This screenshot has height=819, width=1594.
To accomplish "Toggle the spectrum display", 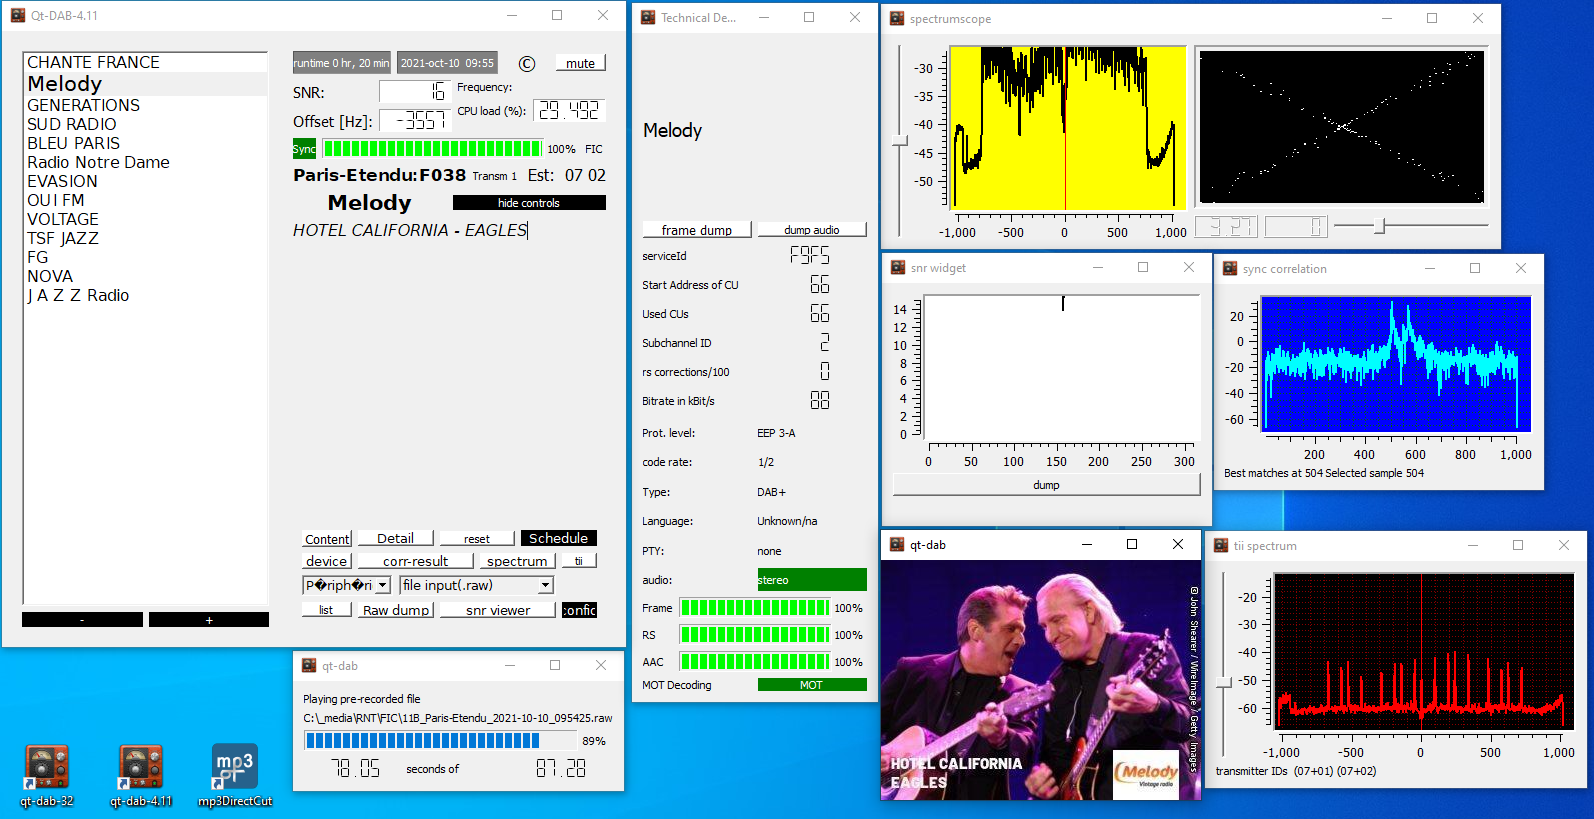I will point(517,562).
